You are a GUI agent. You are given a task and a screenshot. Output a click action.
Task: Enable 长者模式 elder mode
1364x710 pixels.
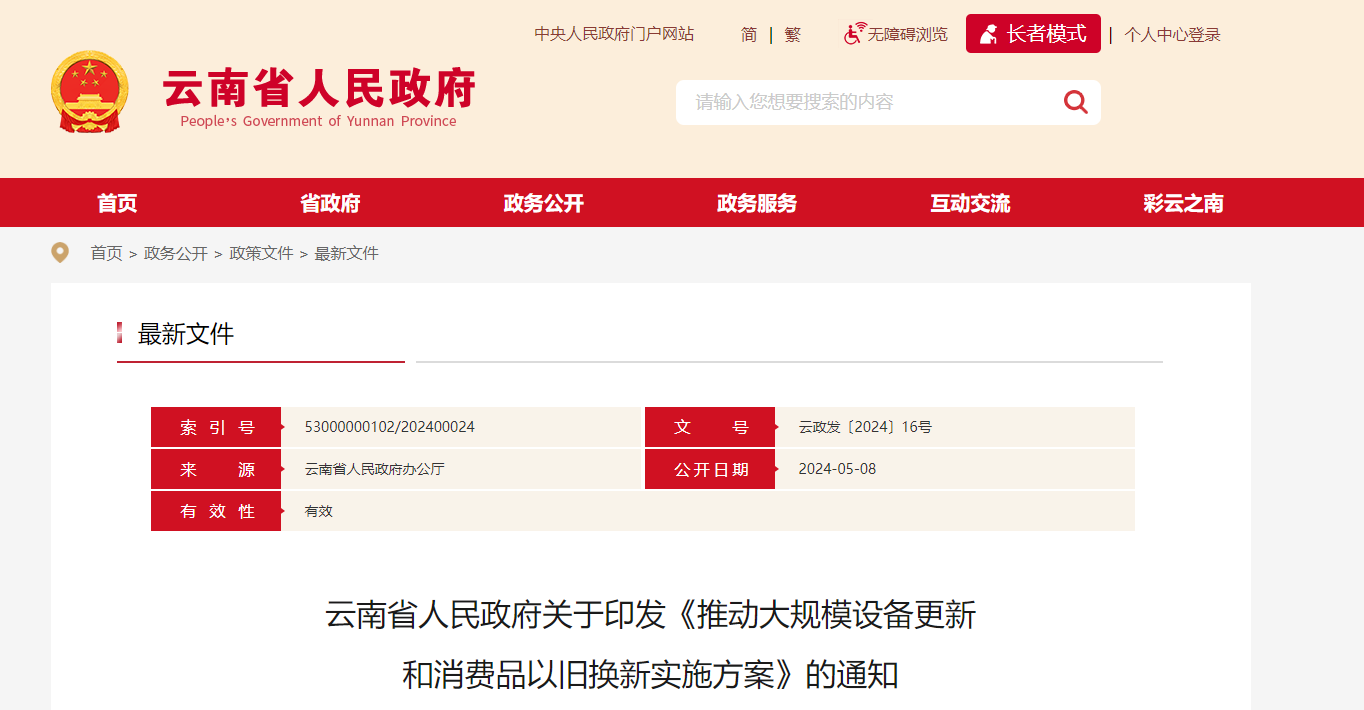pos(1033,34)
